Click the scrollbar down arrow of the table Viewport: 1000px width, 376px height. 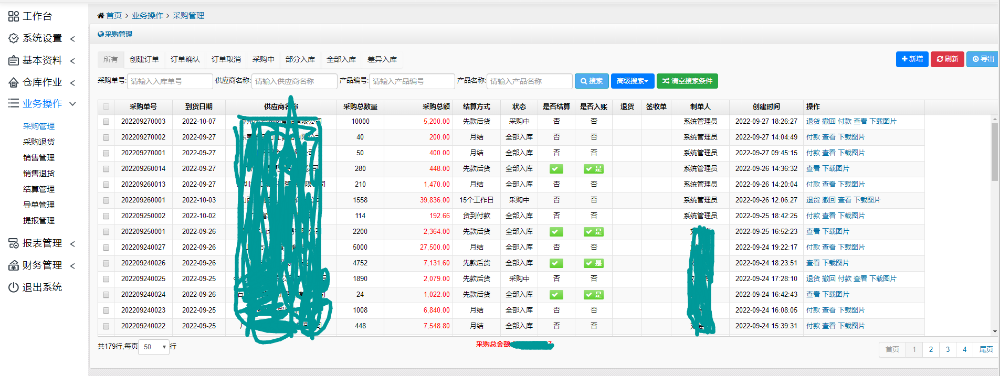[x=994, y=330]
